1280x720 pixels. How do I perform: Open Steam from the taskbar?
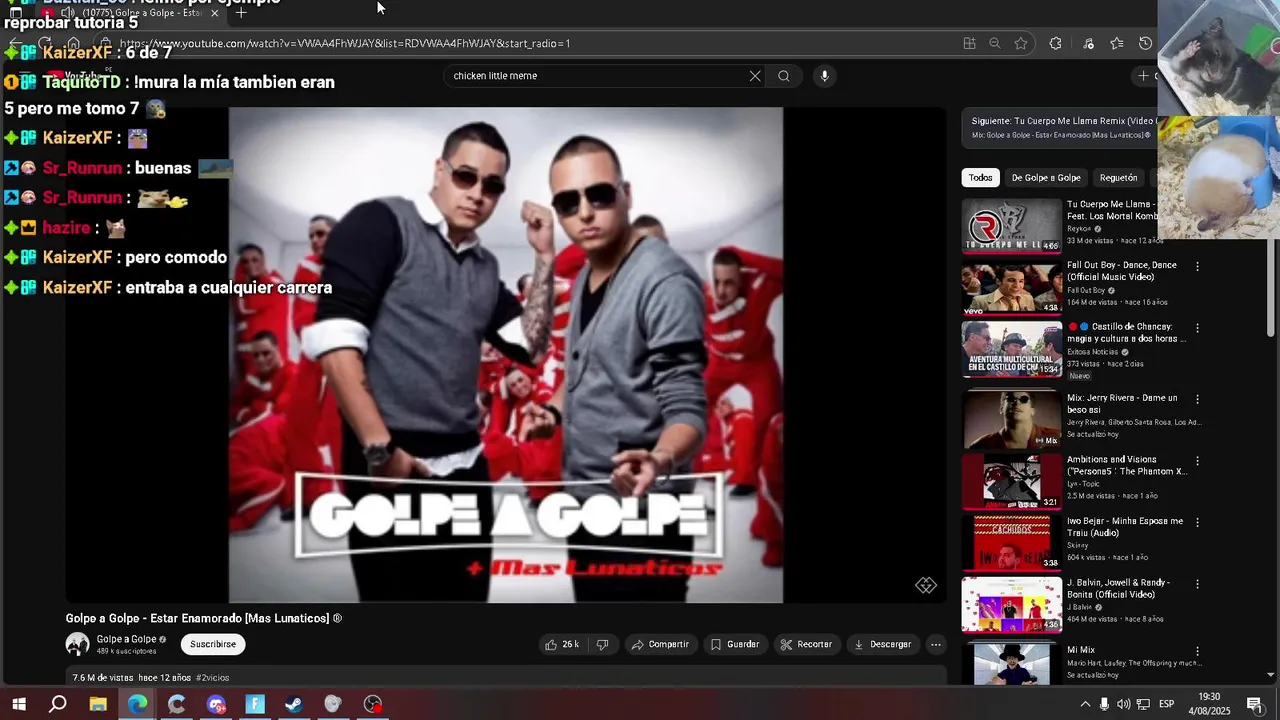pyautogui.click(x=294, y=704)
